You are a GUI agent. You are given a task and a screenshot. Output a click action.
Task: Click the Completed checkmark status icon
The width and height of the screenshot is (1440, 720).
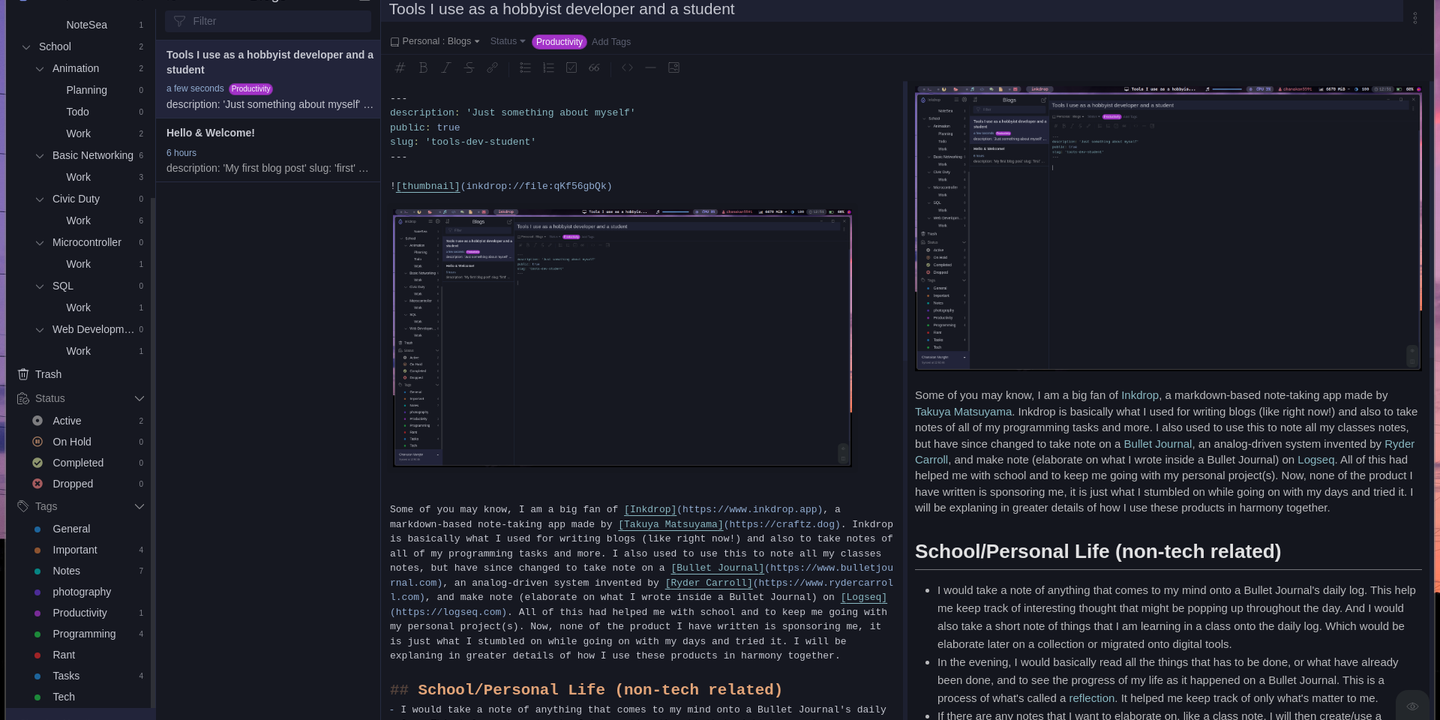coord(37,463)
